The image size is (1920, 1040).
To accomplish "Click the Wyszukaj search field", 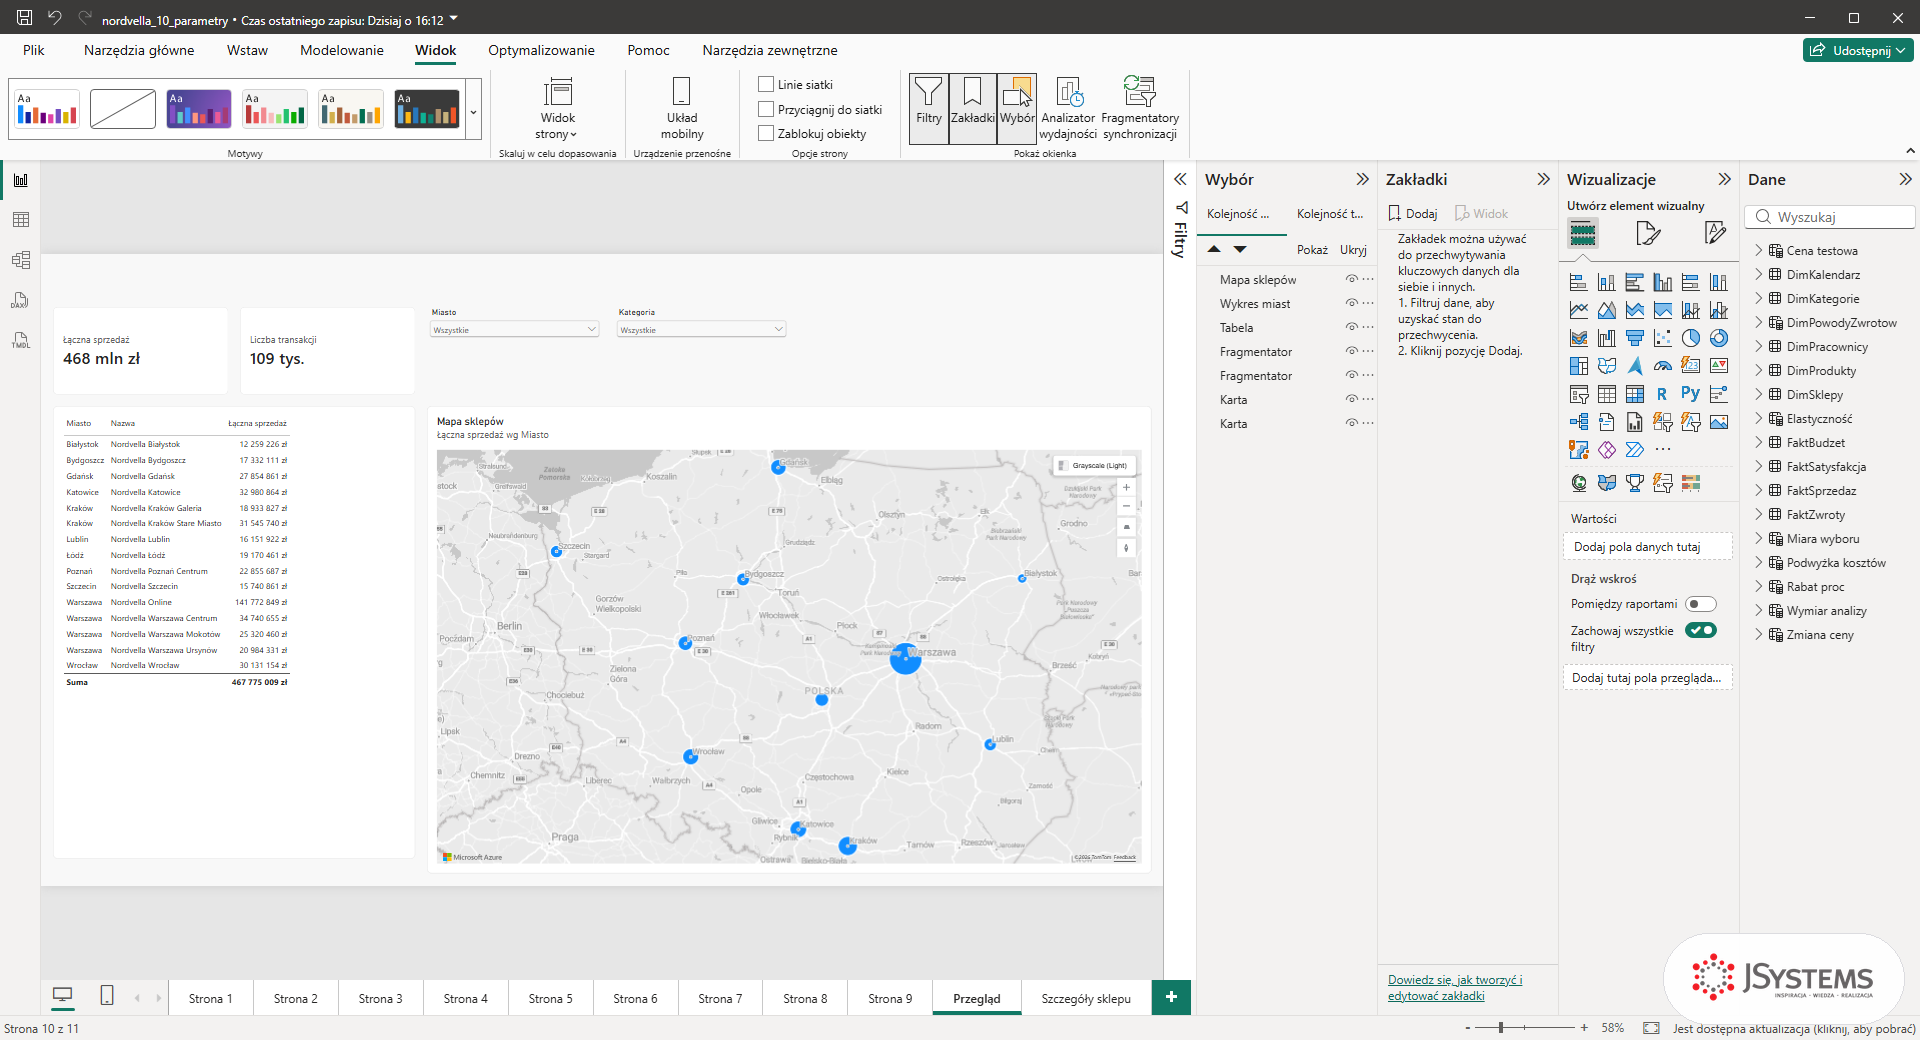I will (x=1830, y=217).
